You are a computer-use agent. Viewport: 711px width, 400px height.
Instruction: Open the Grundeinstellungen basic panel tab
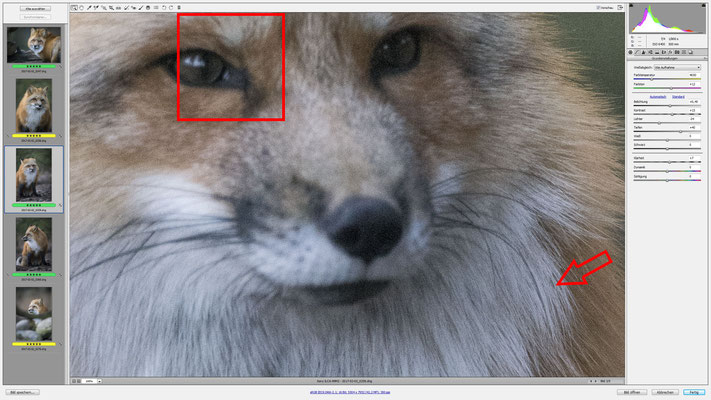(x=630, y=52)
